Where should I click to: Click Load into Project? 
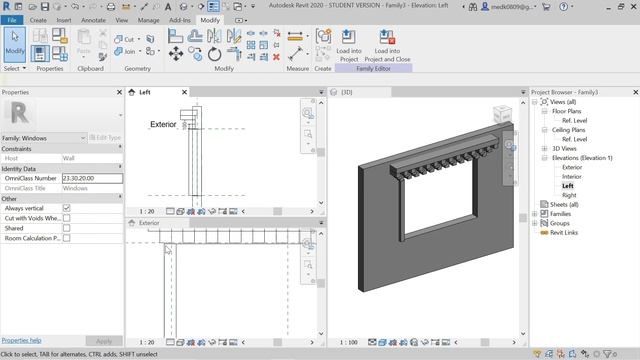pyautogui.click(x=349, y=45)
